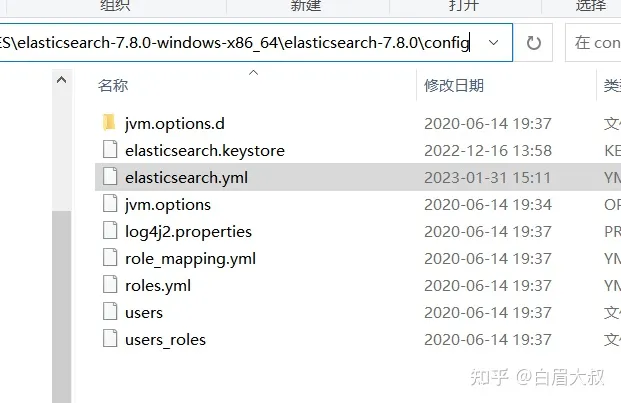
Task: Click the roles.yml file icon
Action: pos(110,285)
